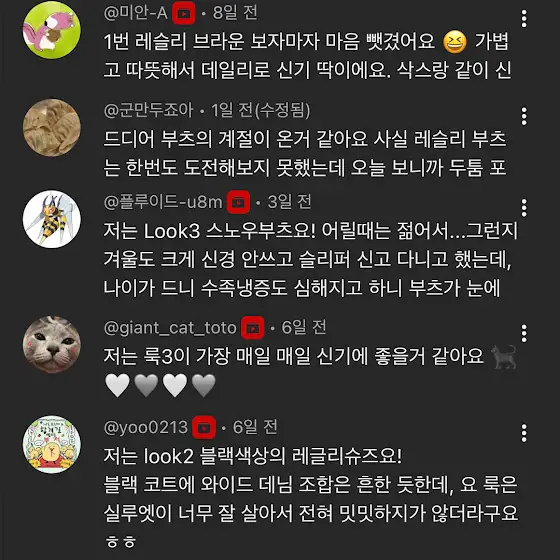
Task: Open three-dot menu on @yoo0213's comment
Action: pyautogui.click(x=524, y=433)
